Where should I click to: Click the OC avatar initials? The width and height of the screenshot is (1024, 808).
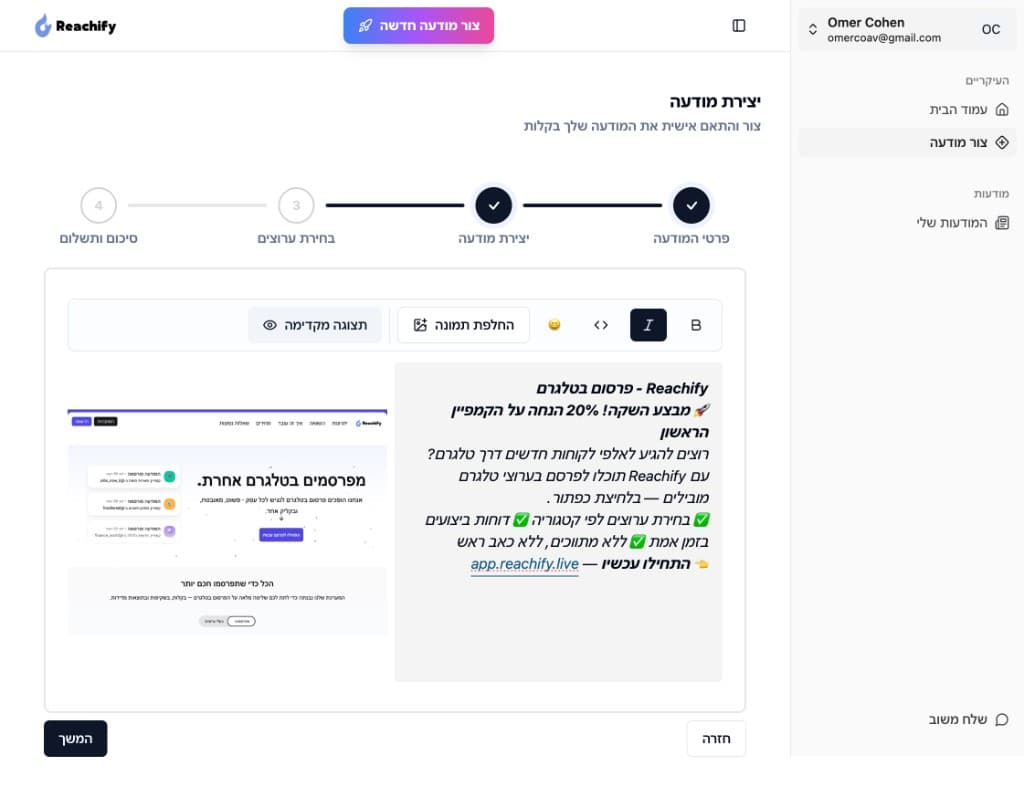point(991,29)
